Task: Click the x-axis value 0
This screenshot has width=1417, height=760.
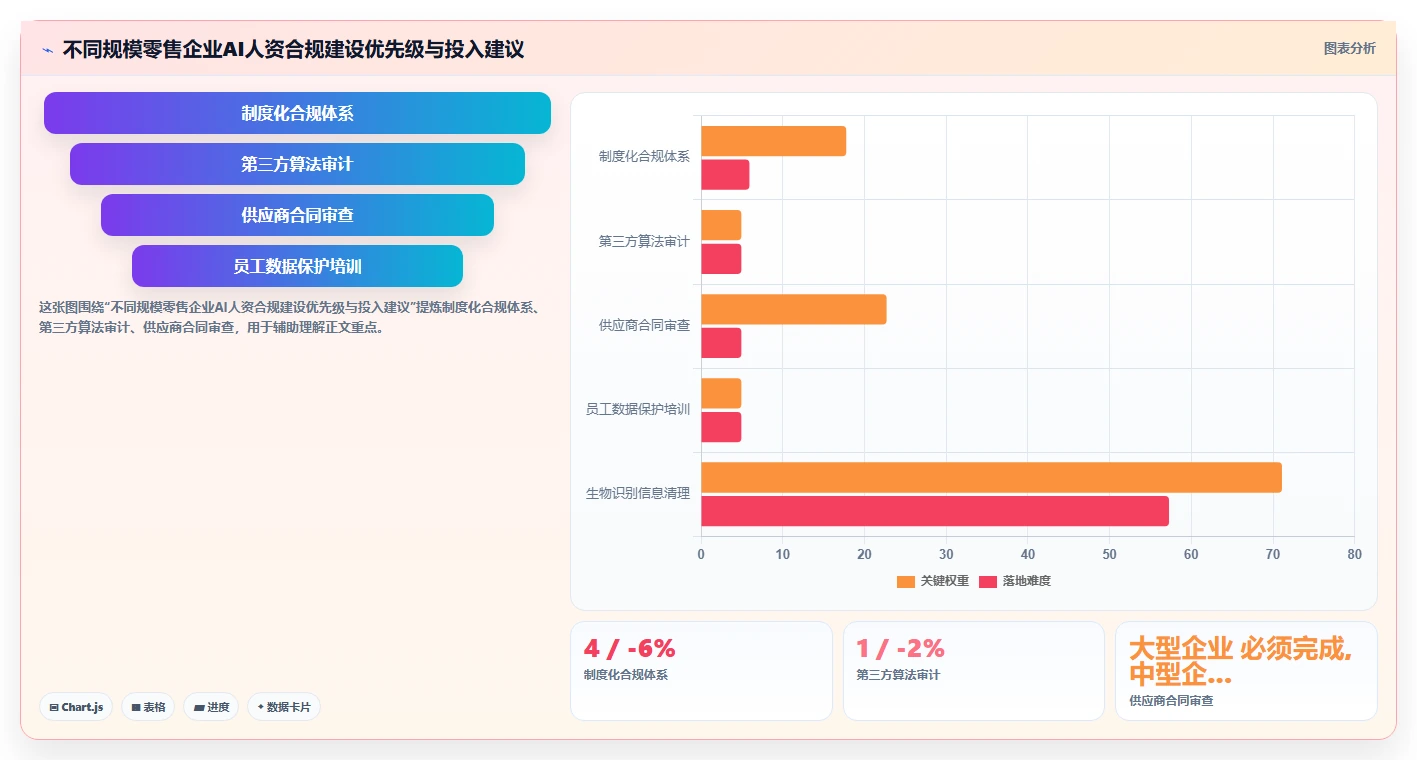Action: (701, 554)
